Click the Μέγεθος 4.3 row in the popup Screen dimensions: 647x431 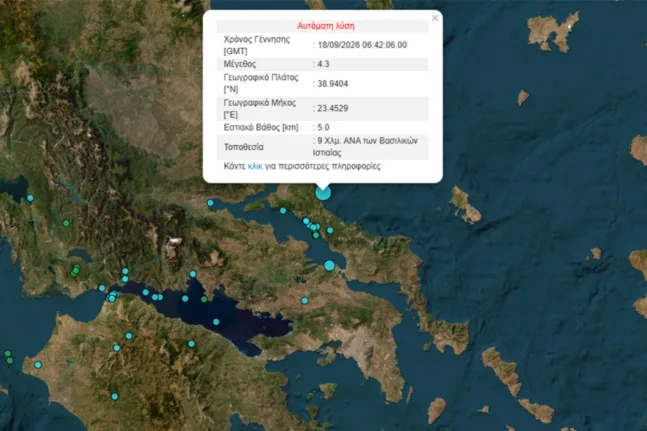pyautogui.click(x=323, y=64)
